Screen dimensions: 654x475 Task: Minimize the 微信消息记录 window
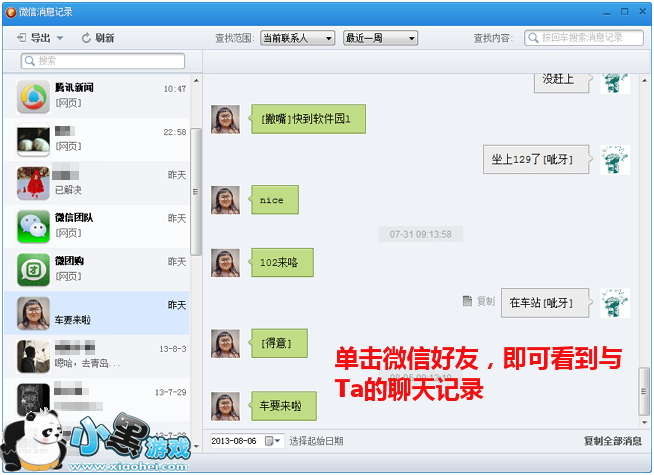pos(606,12)
